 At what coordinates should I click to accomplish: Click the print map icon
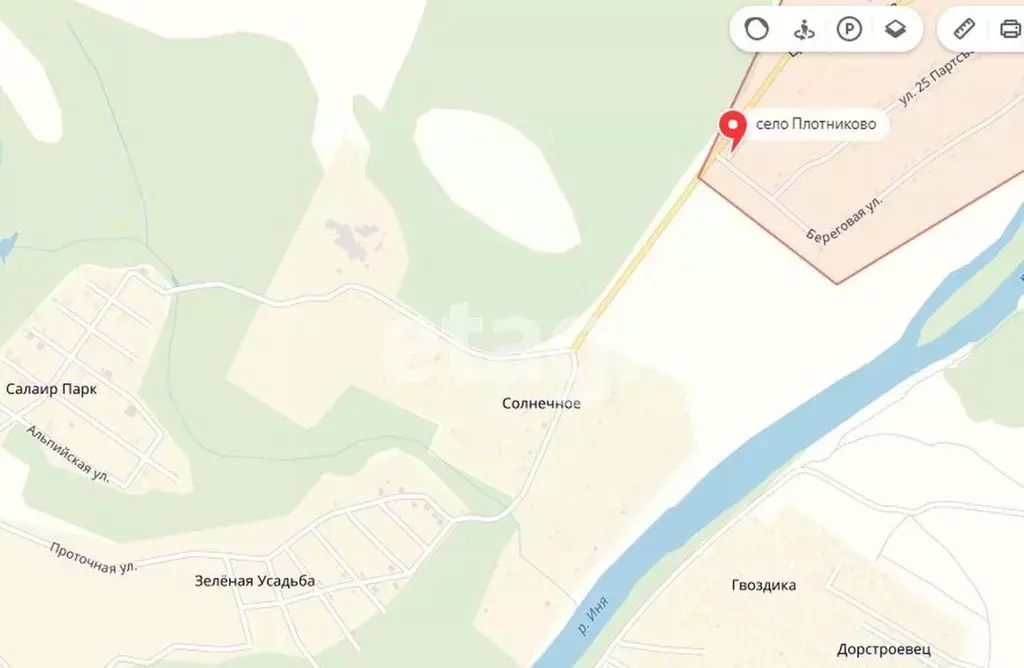tap(1010, 29)
